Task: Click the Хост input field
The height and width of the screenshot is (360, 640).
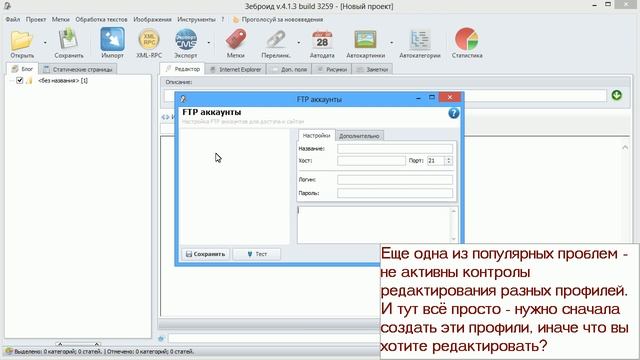Action: pos(371,161)
